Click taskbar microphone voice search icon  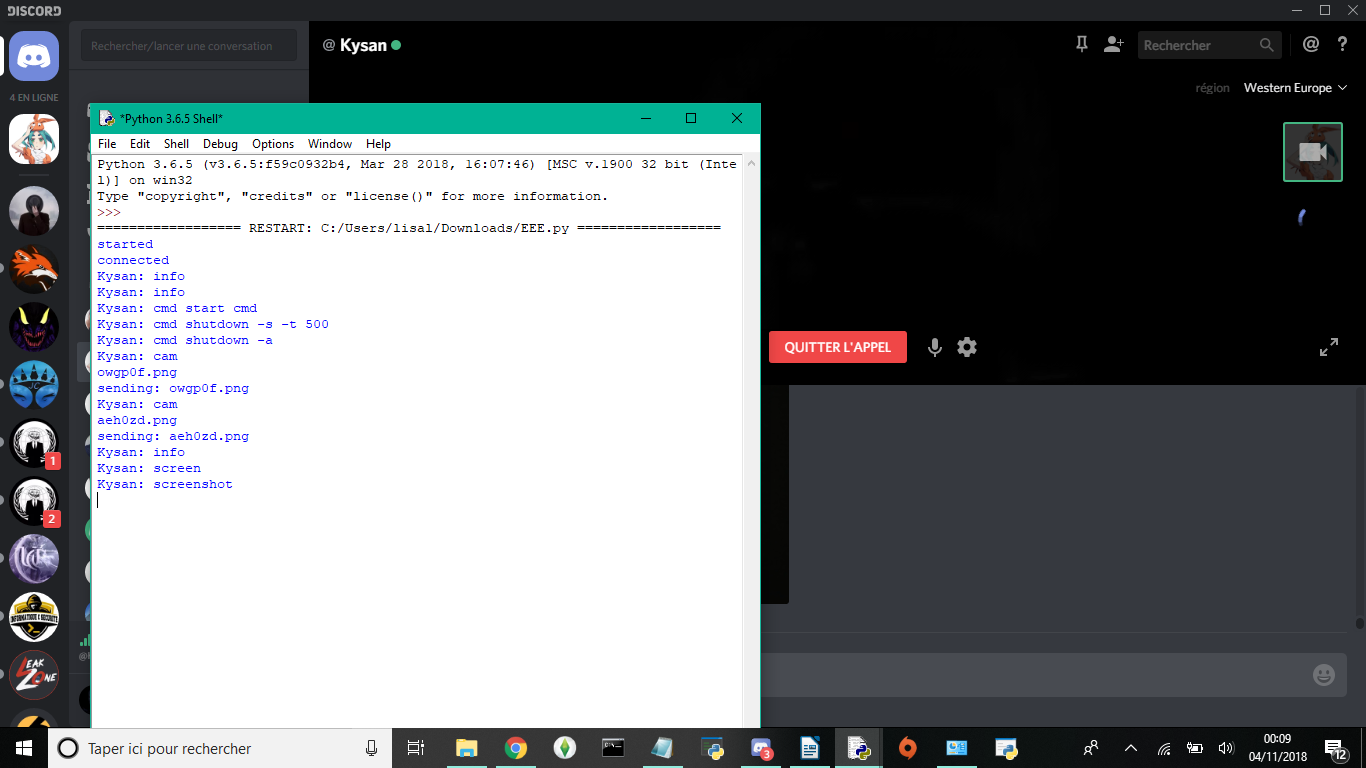[371, 748]
